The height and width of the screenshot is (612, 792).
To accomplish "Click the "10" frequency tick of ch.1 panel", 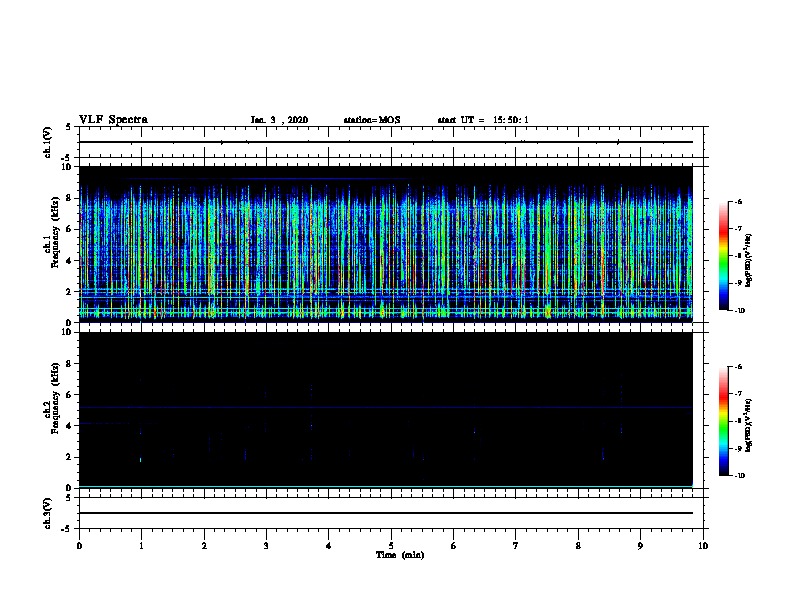I will pyautogui.click(x=67, y=167).
